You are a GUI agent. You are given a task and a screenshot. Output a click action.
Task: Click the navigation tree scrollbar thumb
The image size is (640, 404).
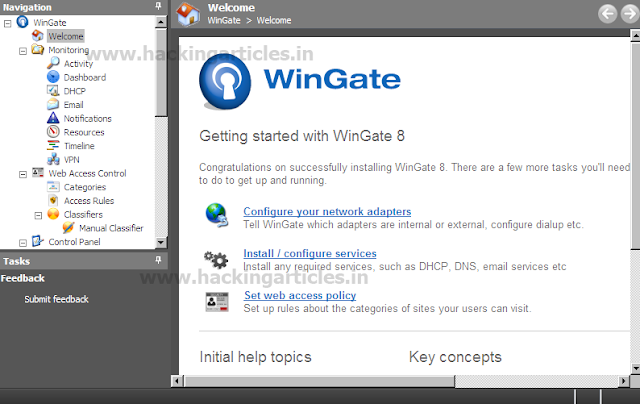161,72
